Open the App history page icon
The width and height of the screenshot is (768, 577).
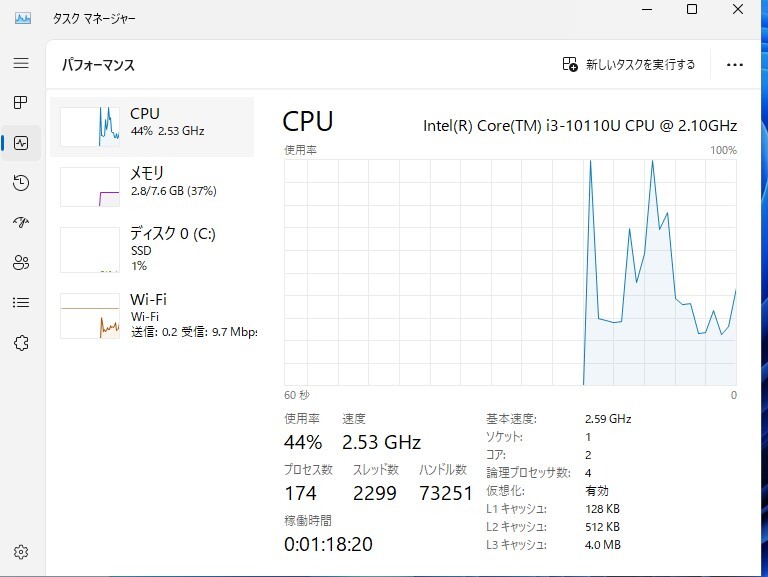[21, 183]
